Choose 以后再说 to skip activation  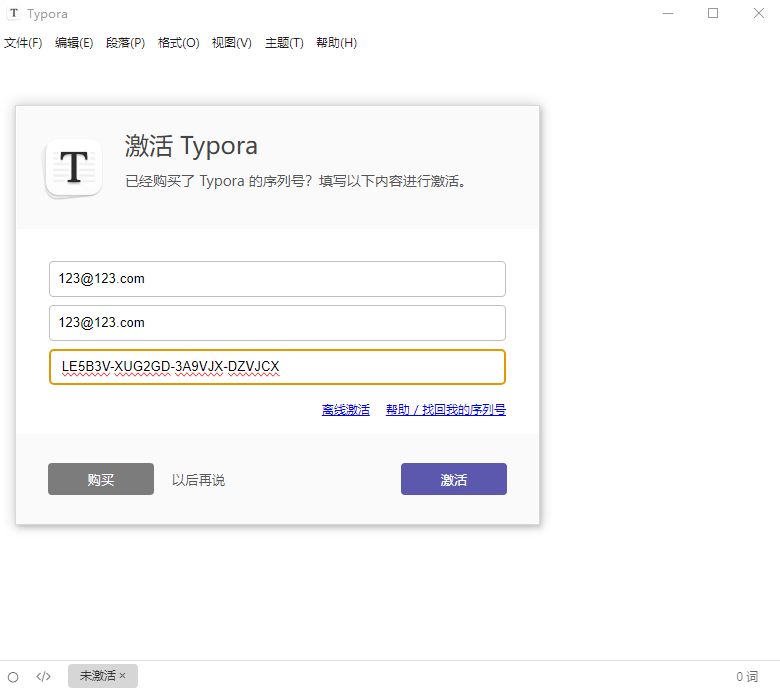click(198, 480)
